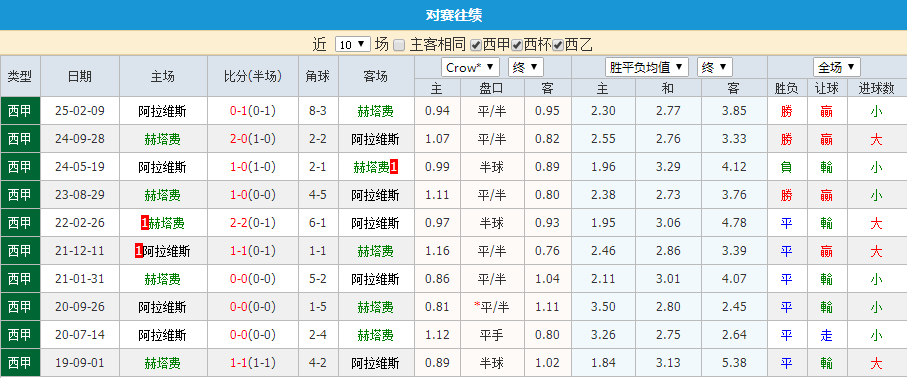Click red card badge beside 赫塔费 in 24-05-19 row

394,167
